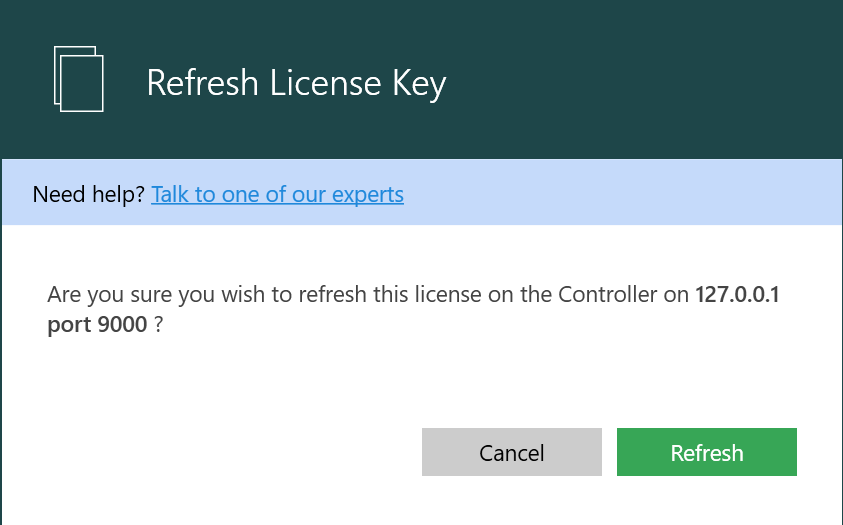
Task: Click the Refresh License Key title
Action: click(296, 83)
